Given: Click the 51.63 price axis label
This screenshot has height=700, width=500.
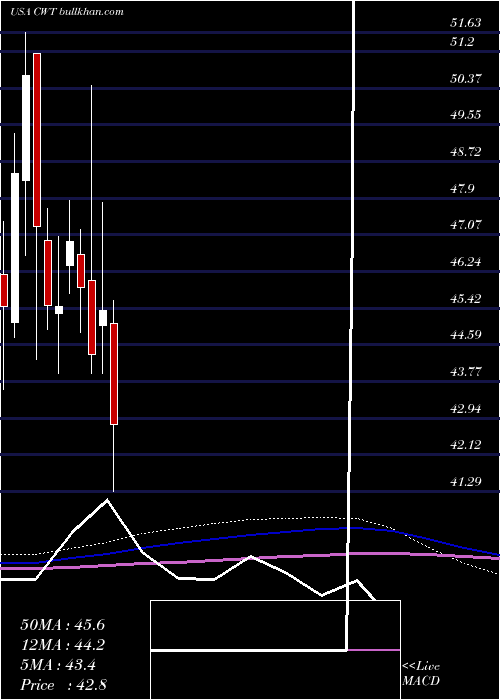Looking at the screenshot, I should click(465, 22).
